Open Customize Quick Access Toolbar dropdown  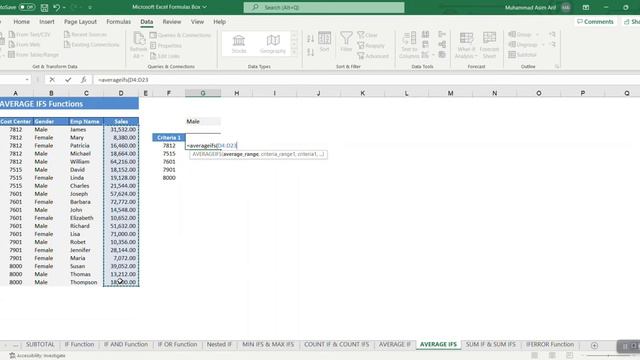coord(90,7)
